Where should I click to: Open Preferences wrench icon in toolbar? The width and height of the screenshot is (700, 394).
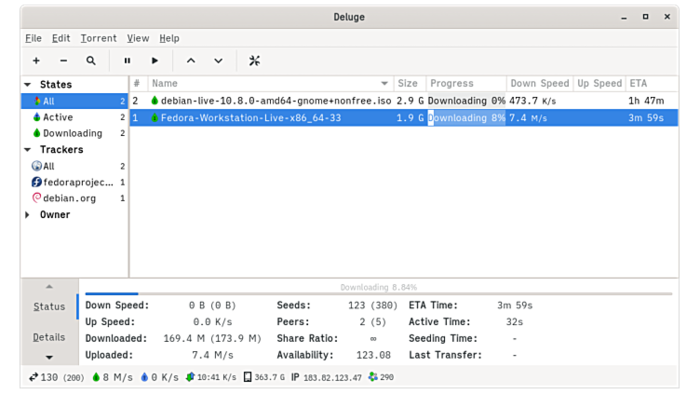tap(254, 61)
